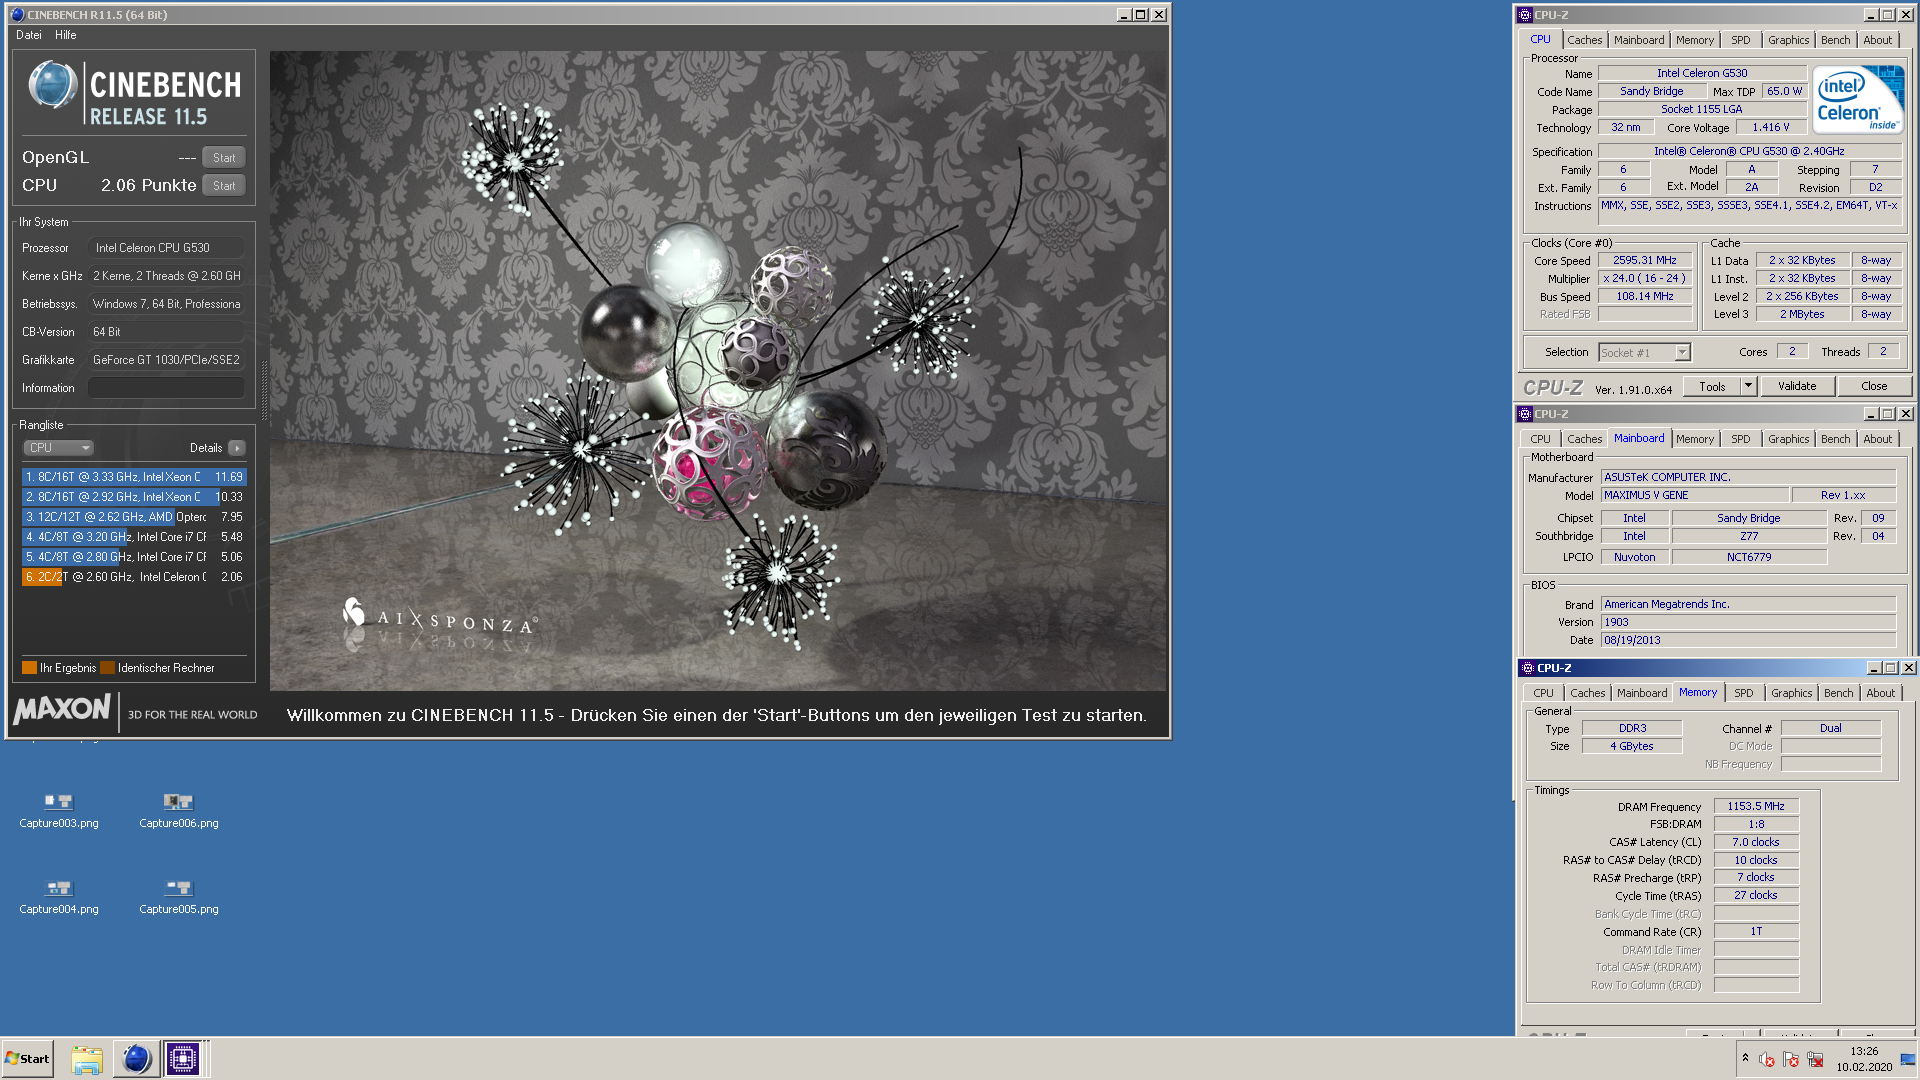Image resolution: width=1920 pixels, height=1080 pixels.
Task: Open About tab in Memory CPU-Z window
Action: pos(1880,693)
